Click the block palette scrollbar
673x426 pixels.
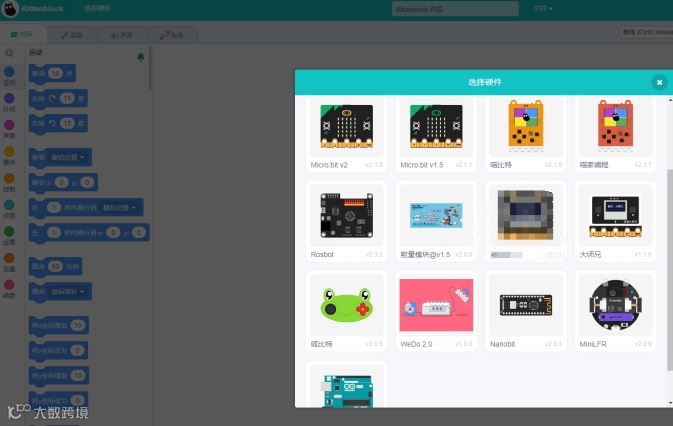(150, 69)
